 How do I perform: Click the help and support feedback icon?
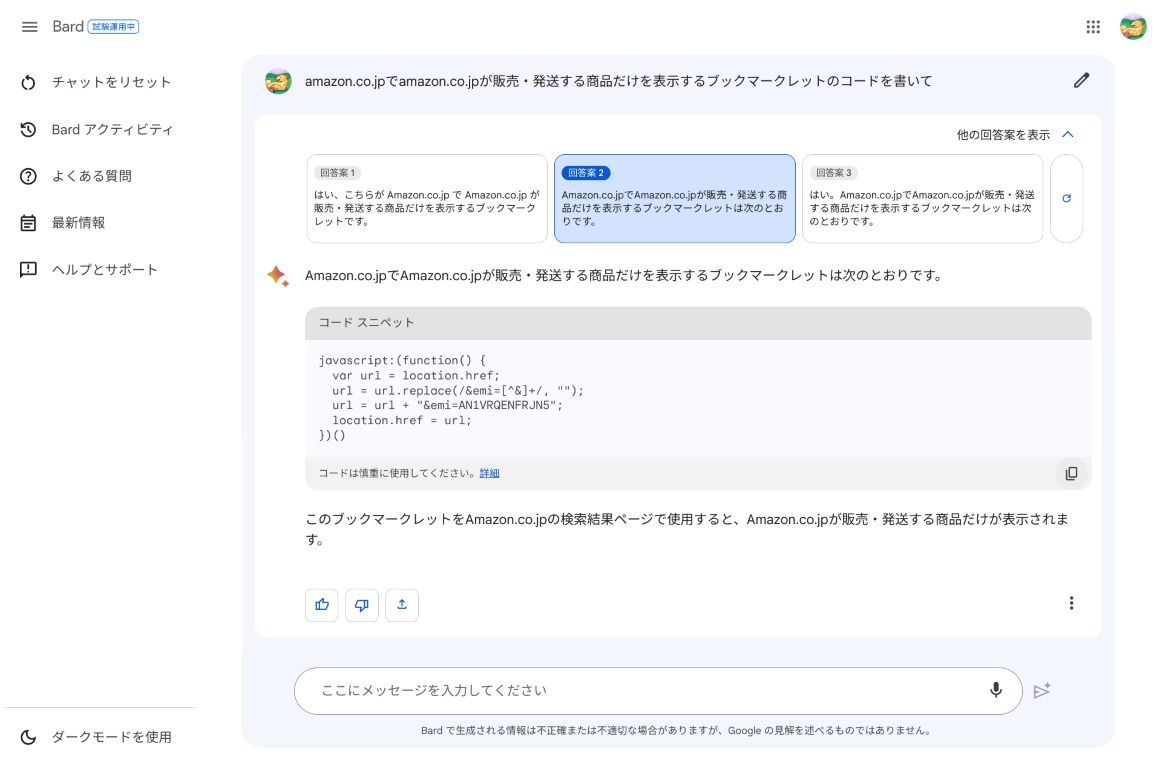tap(28, 270)
